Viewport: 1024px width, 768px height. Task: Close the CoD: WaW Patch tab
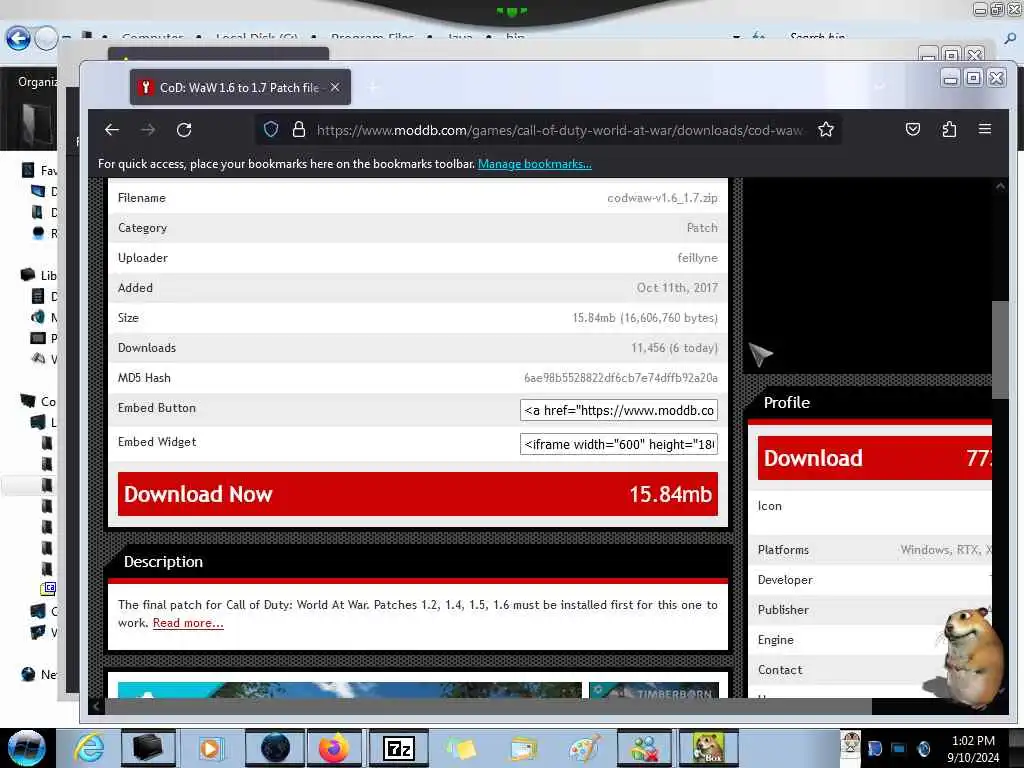tap(335, 87)
